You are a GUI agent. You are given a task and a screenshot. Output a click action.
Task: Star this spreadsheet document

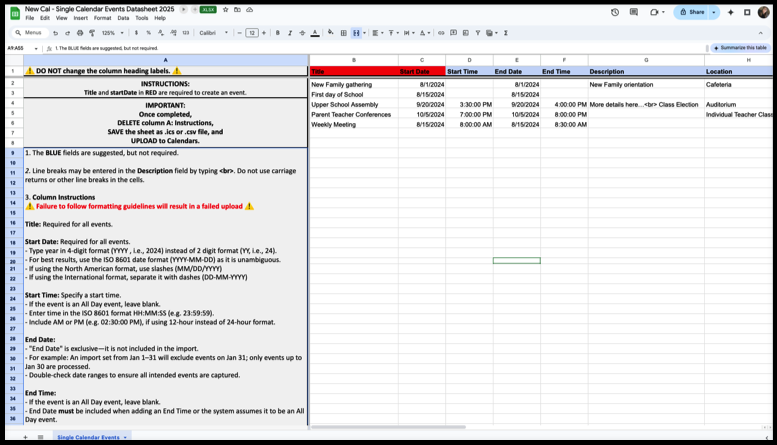point(225,9)
